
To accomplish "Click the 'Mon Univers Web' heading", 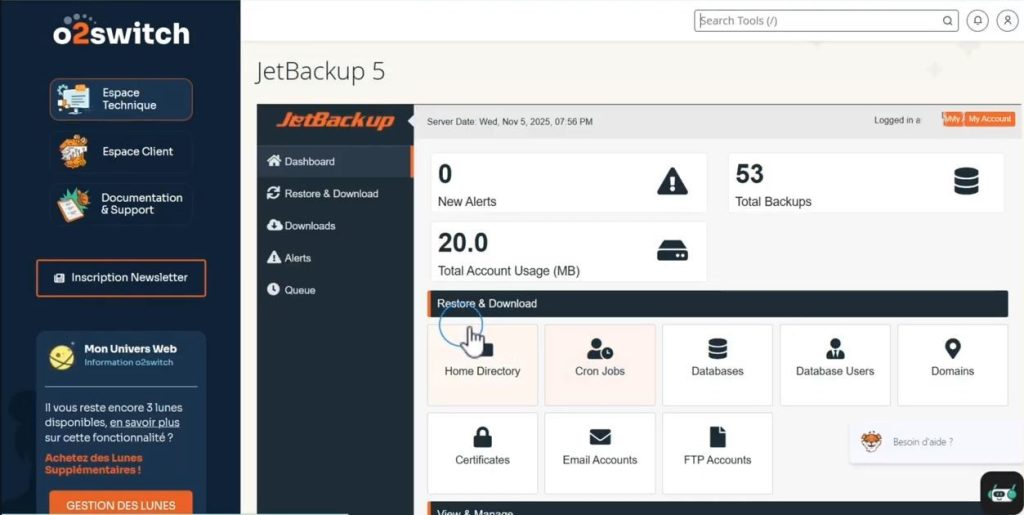I will coord(131,349).
